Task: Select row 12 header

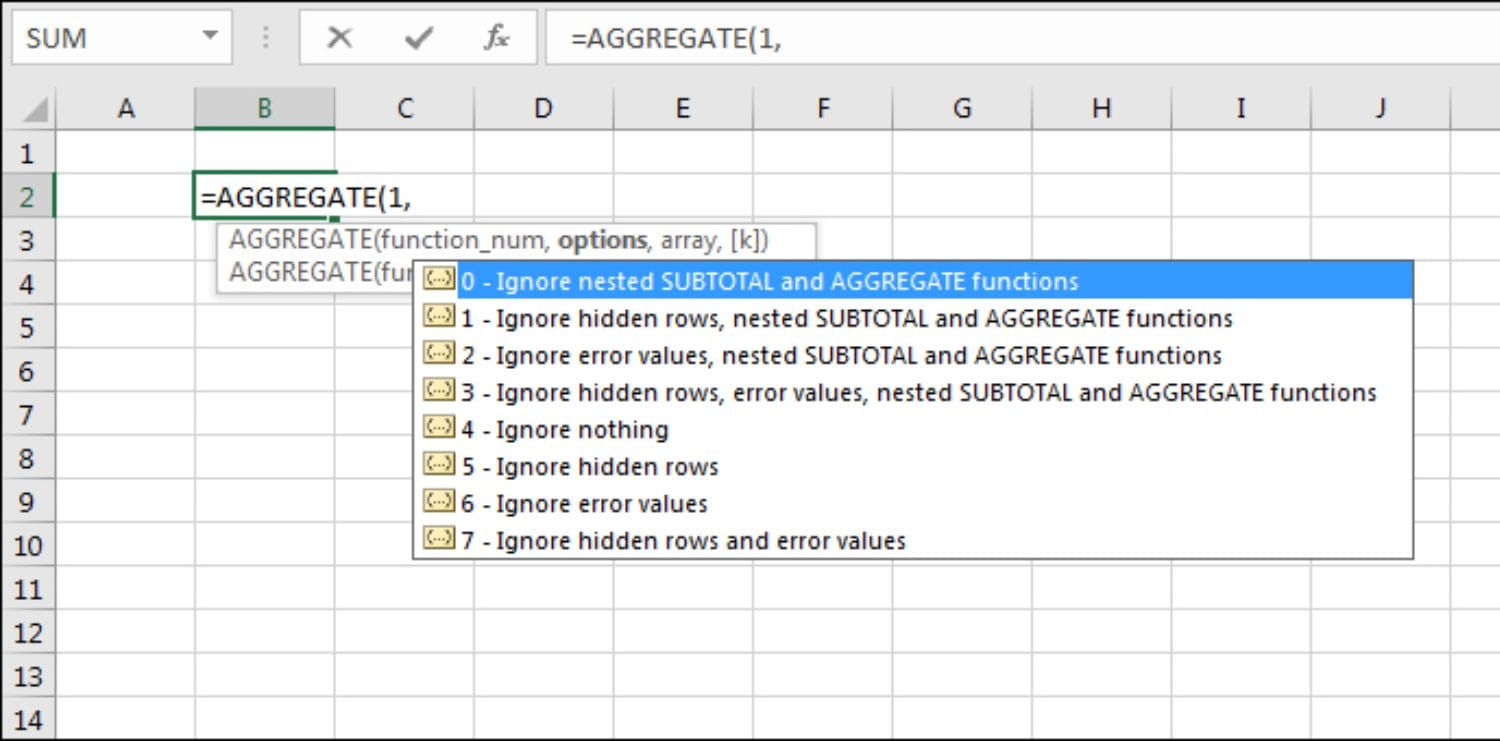Action: (x=27, y=633)
